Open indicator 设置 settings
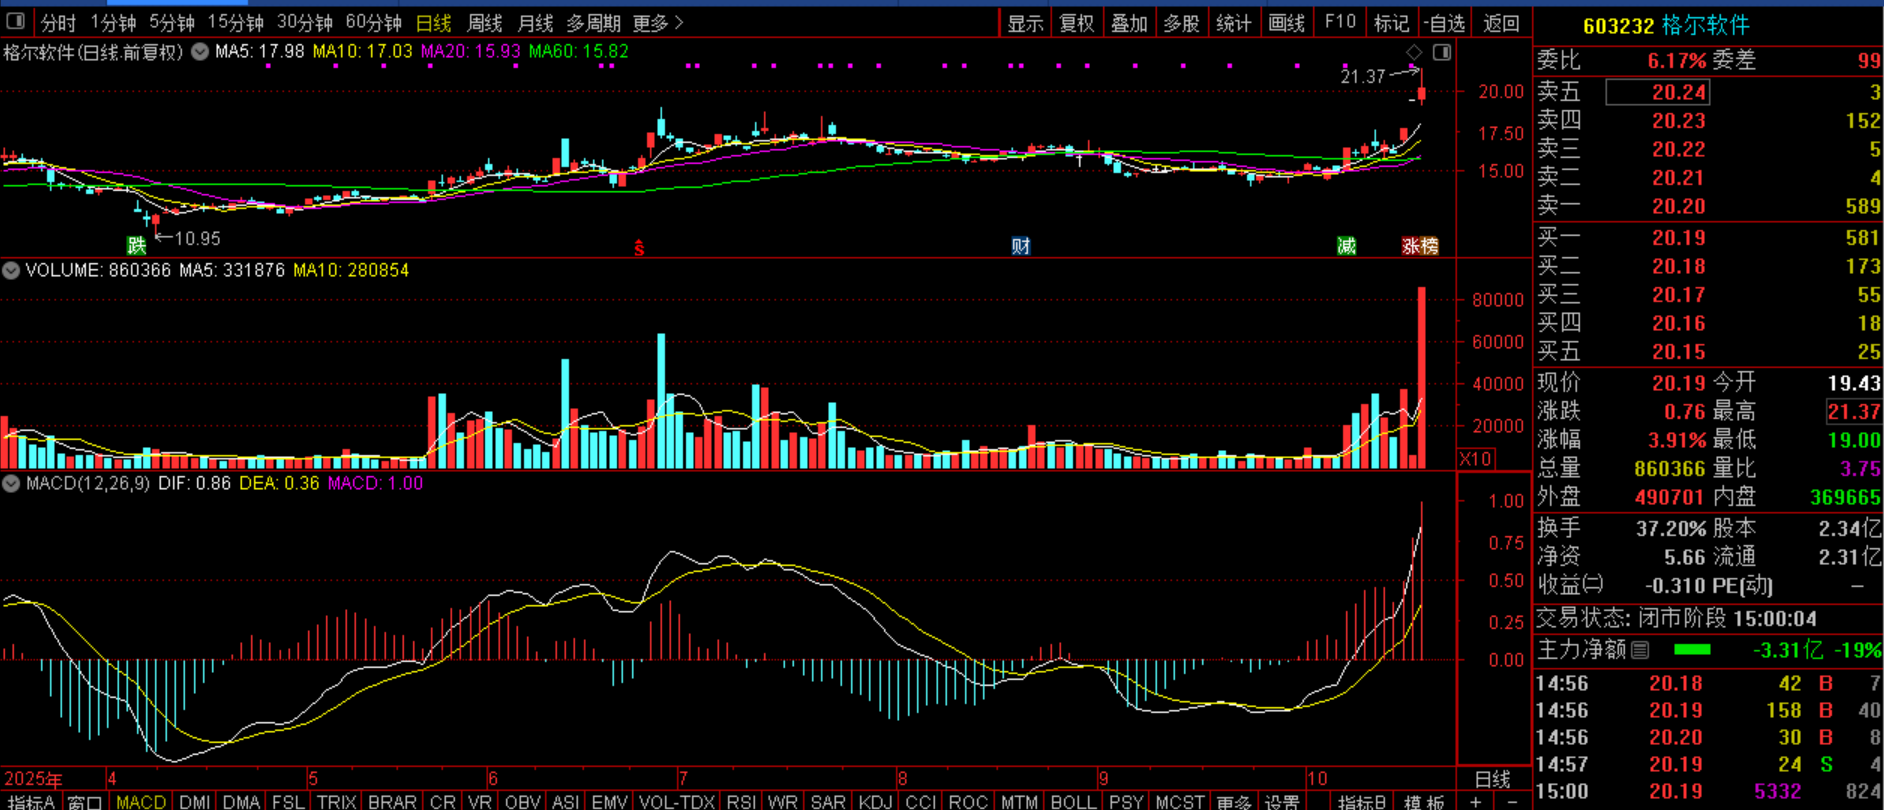Screen dimensions: 1884x810 click(1282, 802)
